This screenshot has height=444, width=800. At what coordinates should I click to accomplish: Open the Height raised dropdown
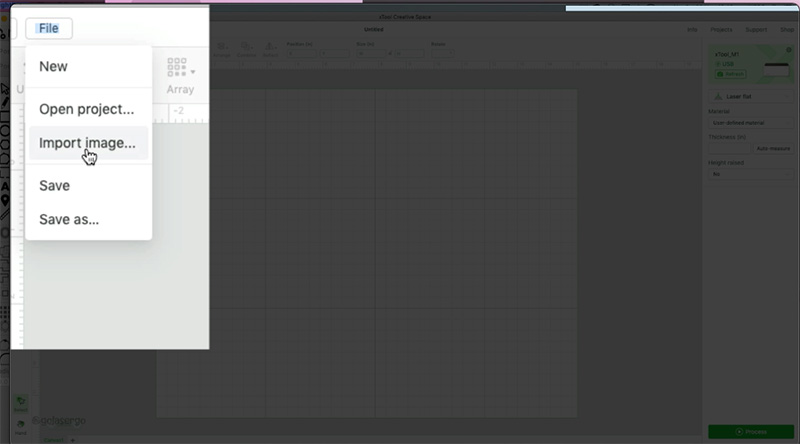click(750, 174)
